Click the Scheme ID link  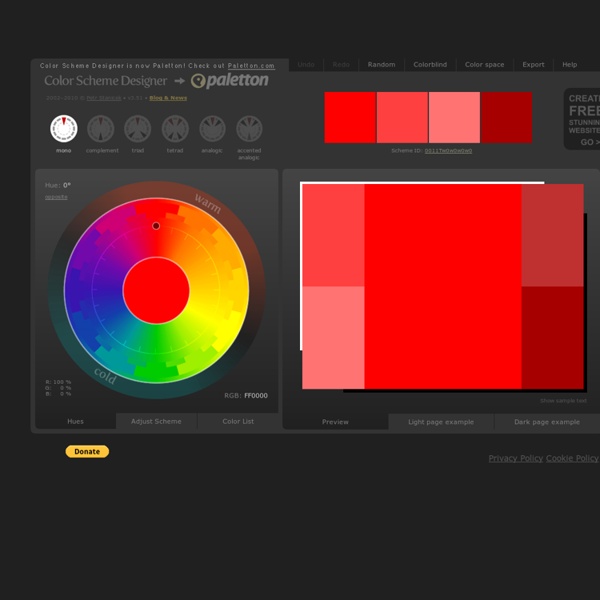pyautogui.click(x=448, y=151)
